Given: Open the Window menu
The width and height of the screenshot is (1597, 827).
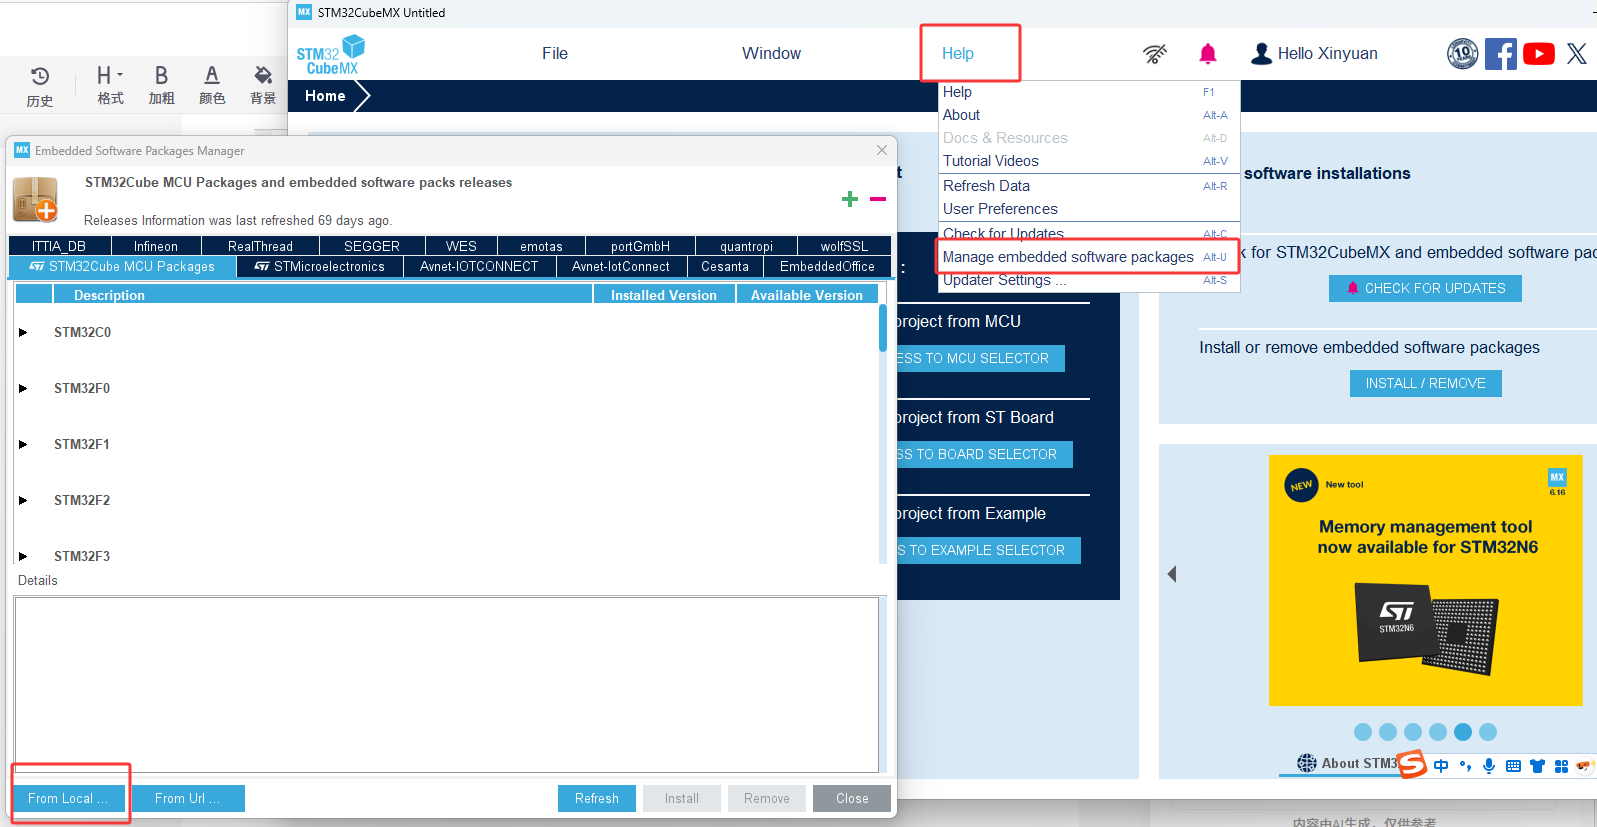Looking at the screenshot, I should click(x=771, y=54).
